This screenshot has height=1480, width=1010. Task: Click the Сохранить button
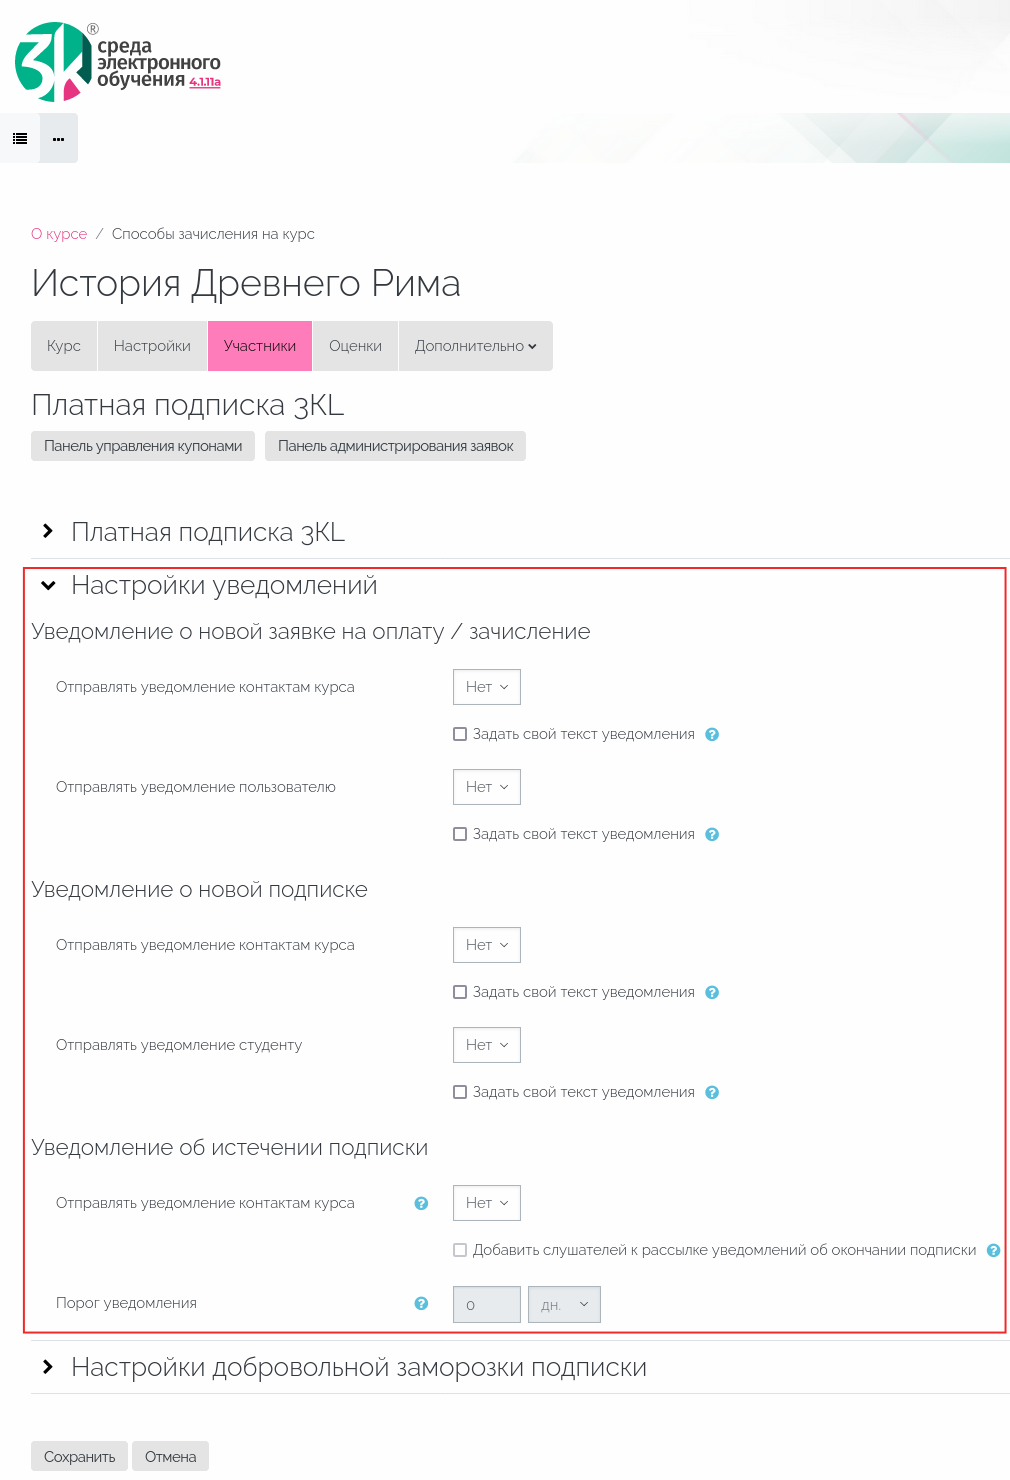[x=79, y=1457]
